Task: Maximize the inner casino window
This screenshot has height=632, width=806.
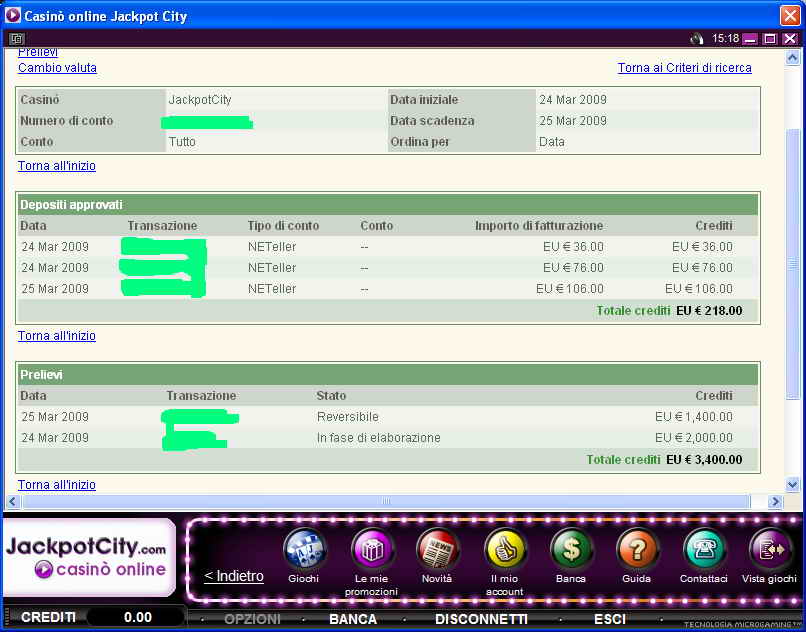Action: (770, 39)
